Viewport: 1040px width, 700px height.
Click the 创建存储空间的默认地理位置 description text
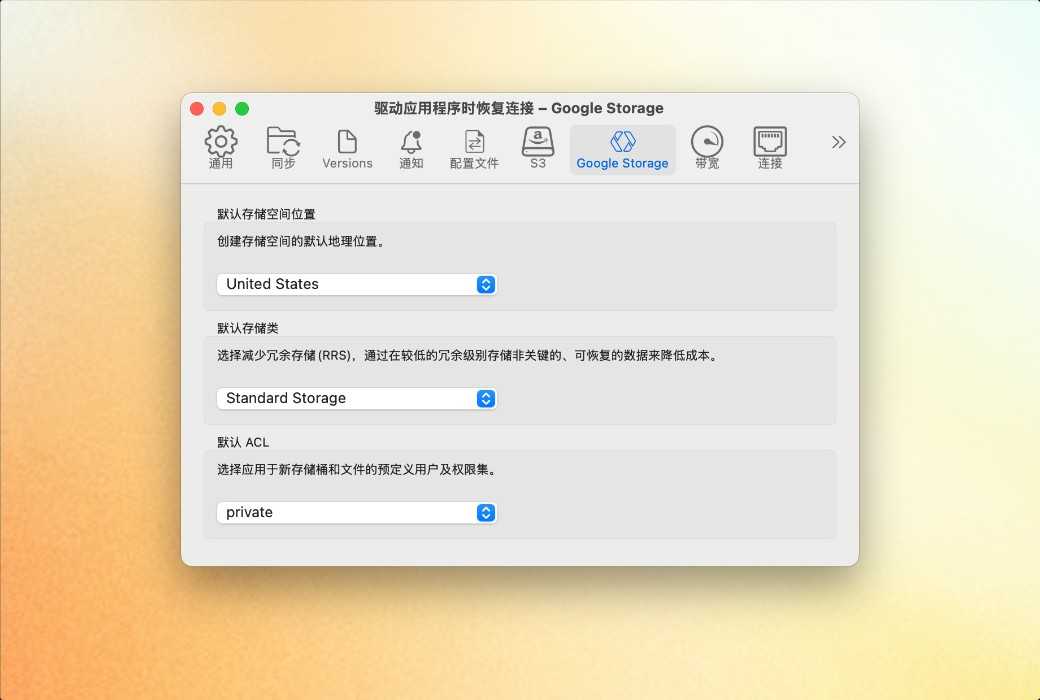click(302, 242)
